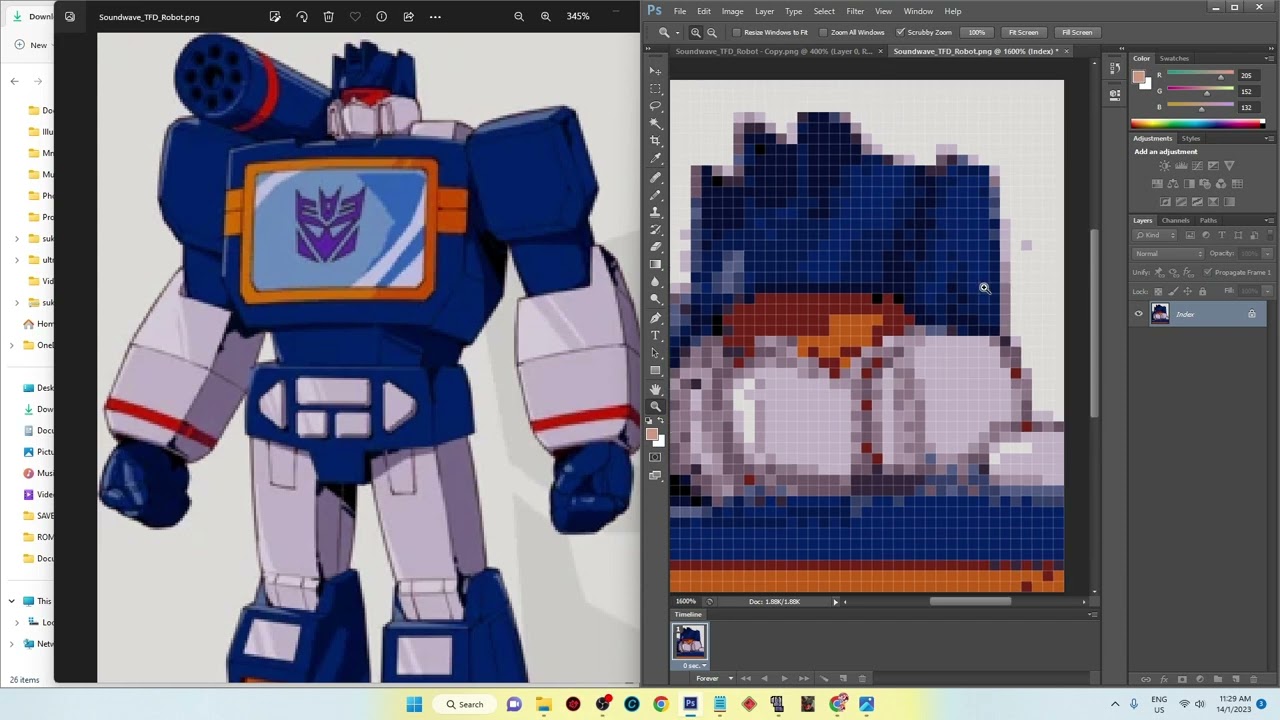Viewport: 1280px width, 720px height.
Task: Toggle lock transparent pixels in Layers
Action: [x=1158, y=291]
